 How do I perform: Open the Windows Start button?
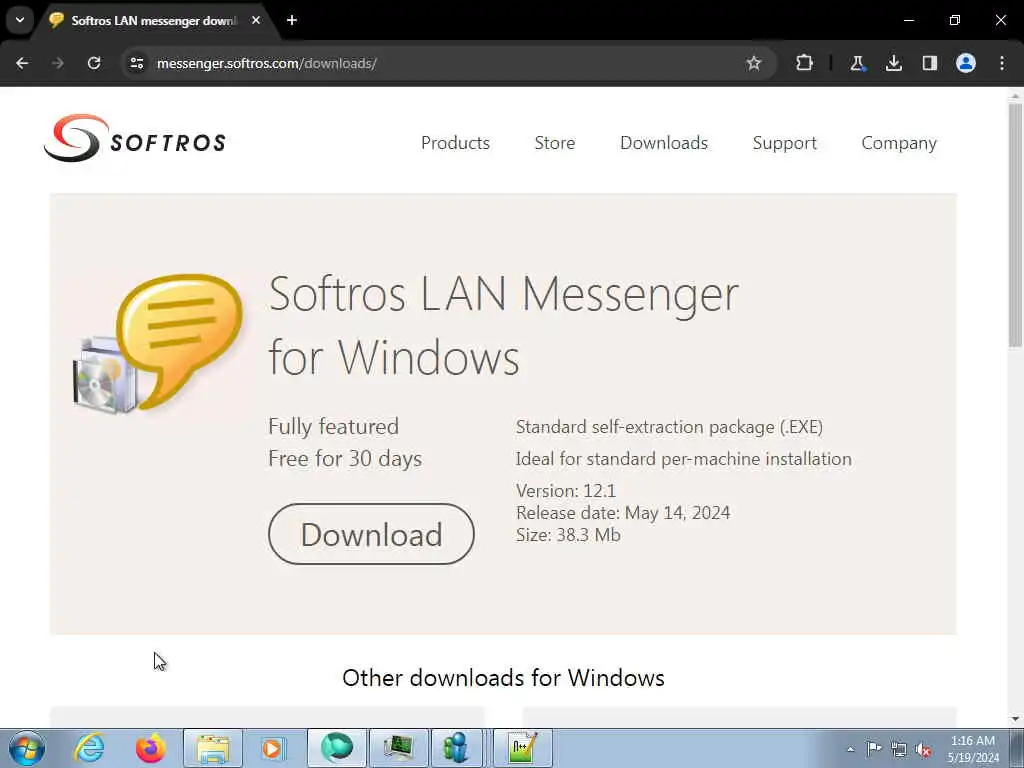click(x=27, y=748)
